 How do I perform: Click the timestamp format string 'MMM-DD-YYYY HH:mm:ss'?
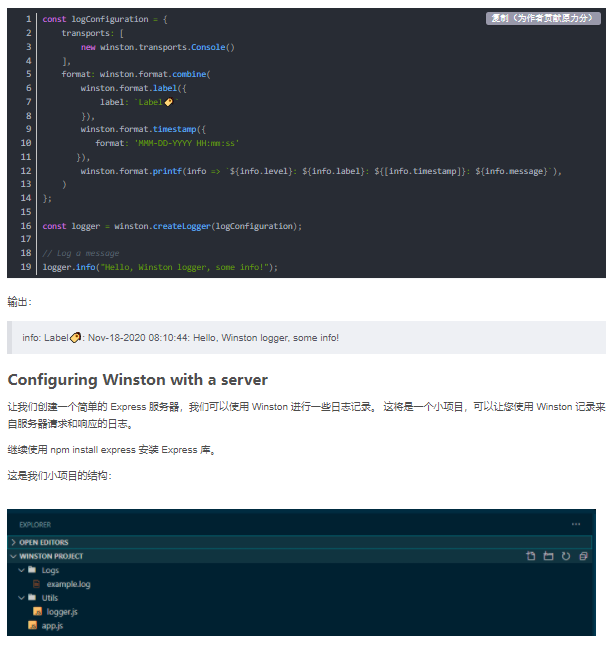[187, 143]
